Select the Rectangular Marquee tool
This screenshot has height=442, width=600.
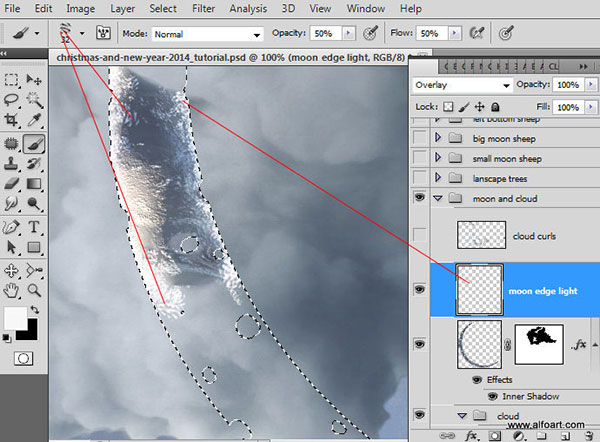coord(11,80)
